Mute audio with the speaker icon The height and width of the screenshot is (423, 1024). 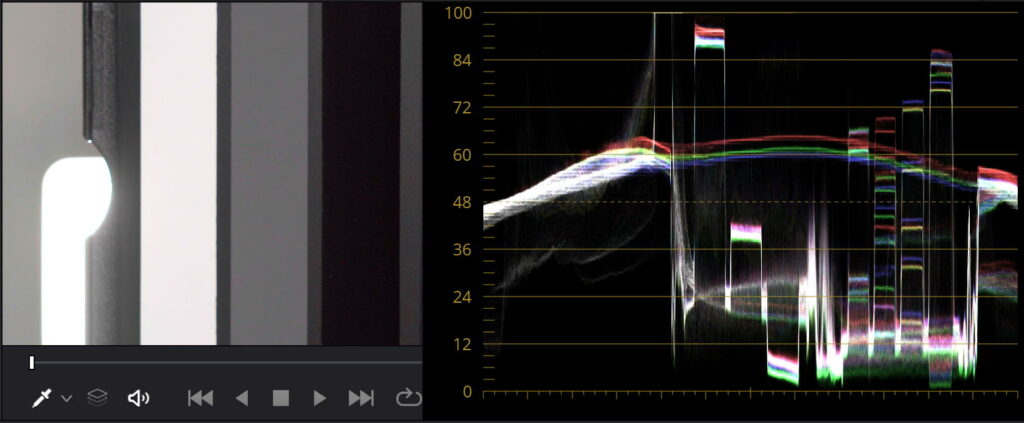[x=138, y=398]
